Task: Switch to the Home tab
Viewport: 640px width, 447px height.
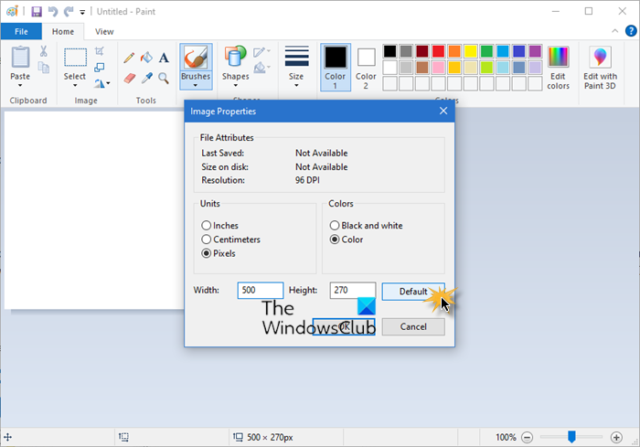Action: click(63, 31)
